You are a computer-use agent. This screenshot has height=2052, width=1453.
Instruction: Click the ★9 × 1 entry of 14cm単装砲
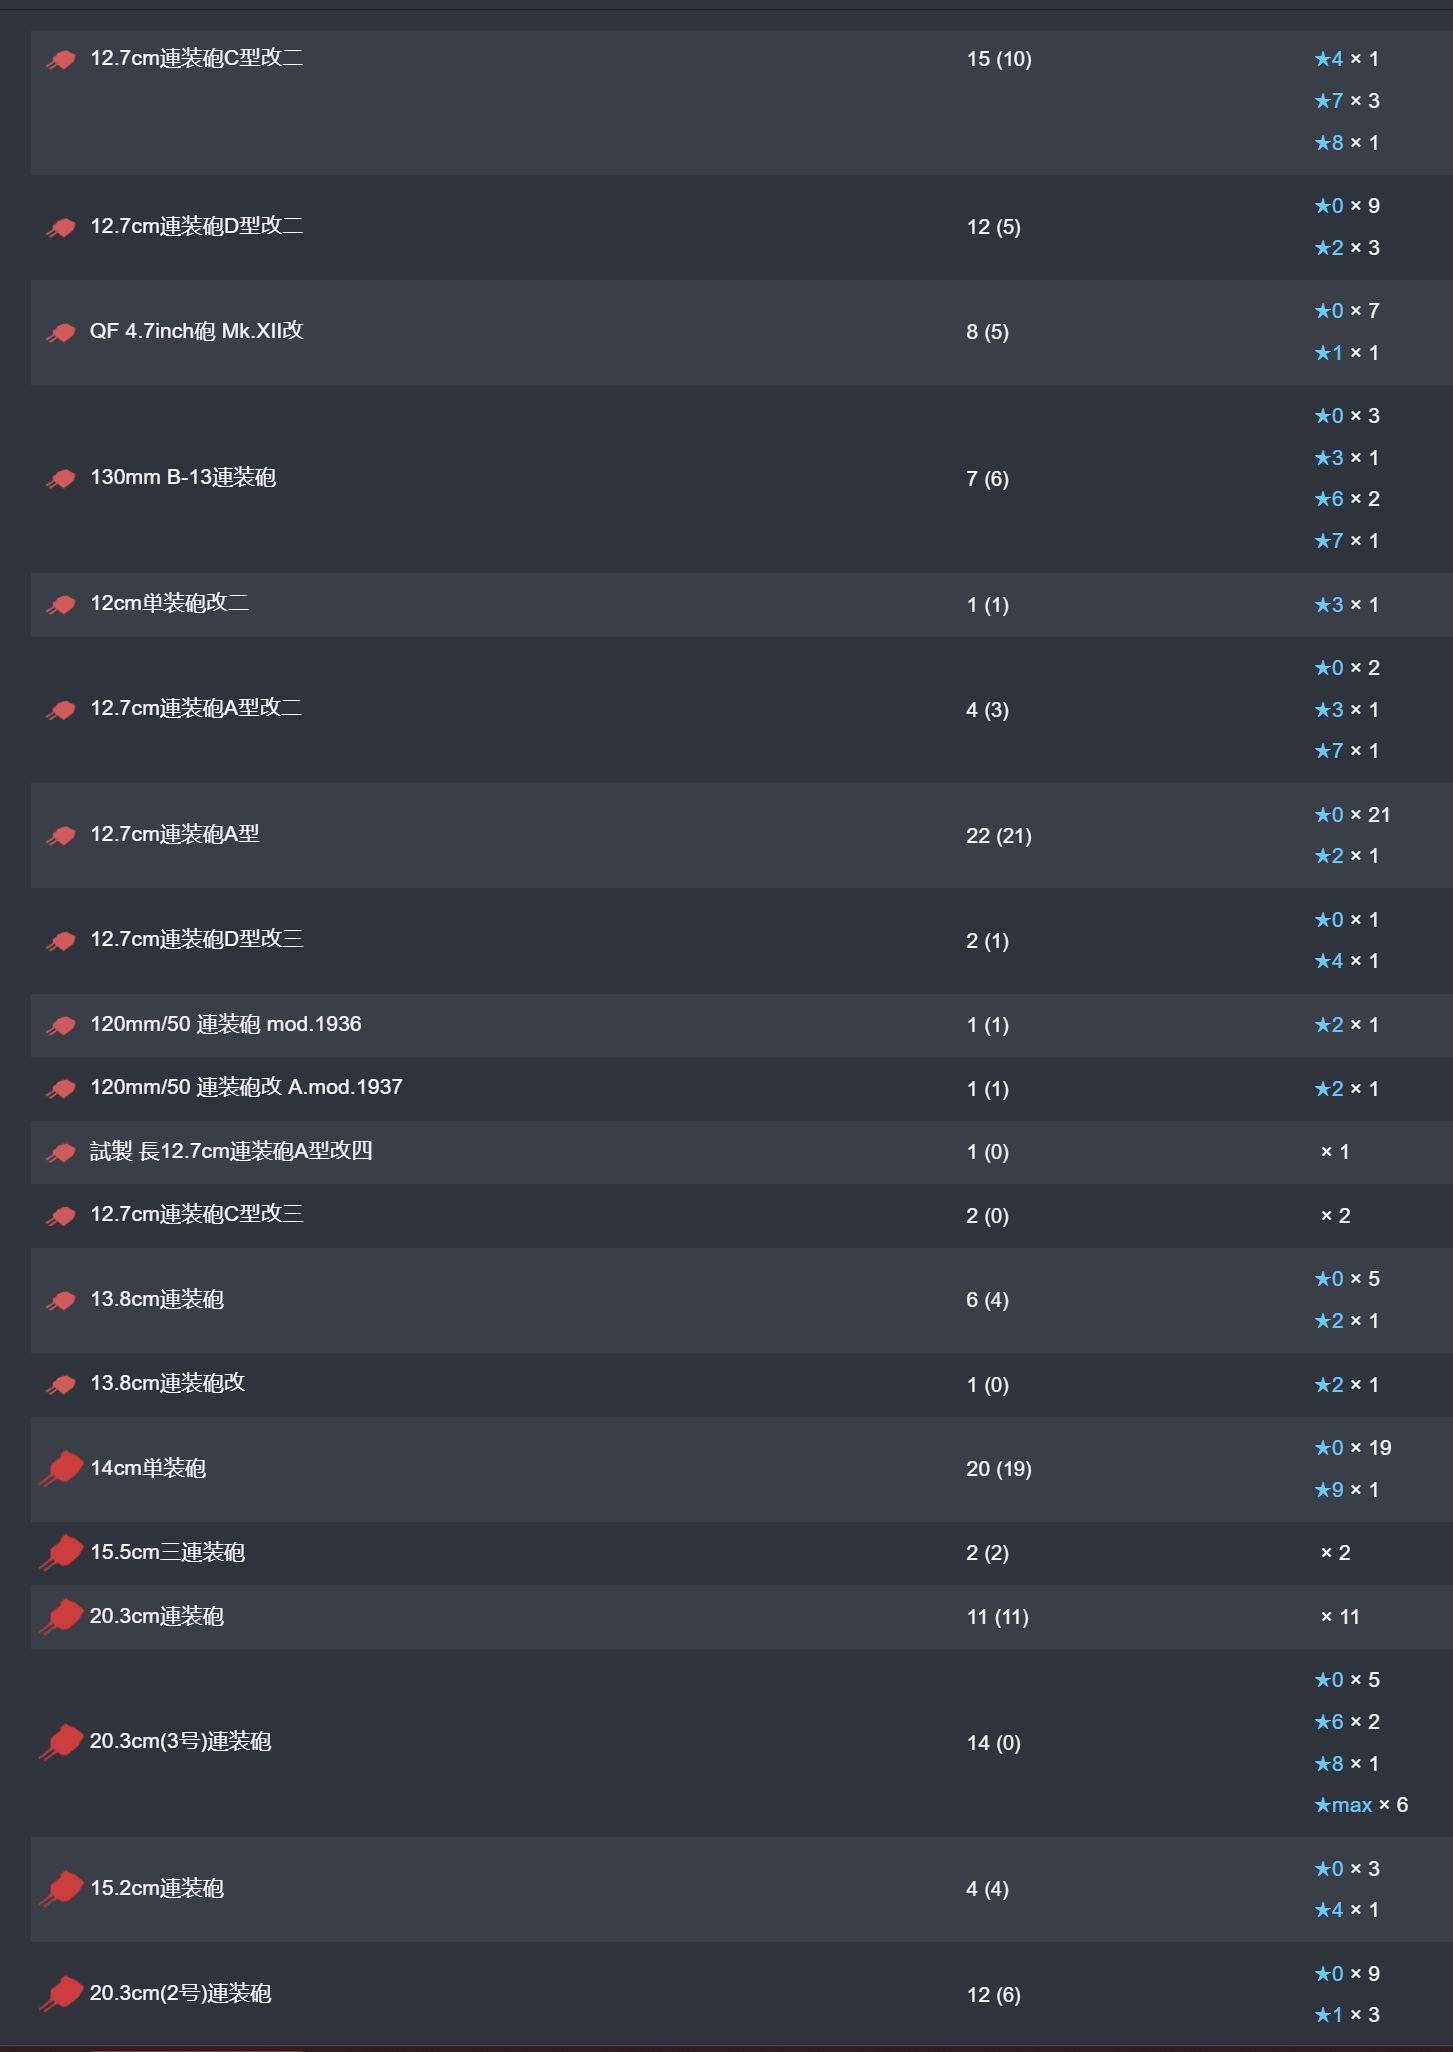[x=1347, y=1490]
